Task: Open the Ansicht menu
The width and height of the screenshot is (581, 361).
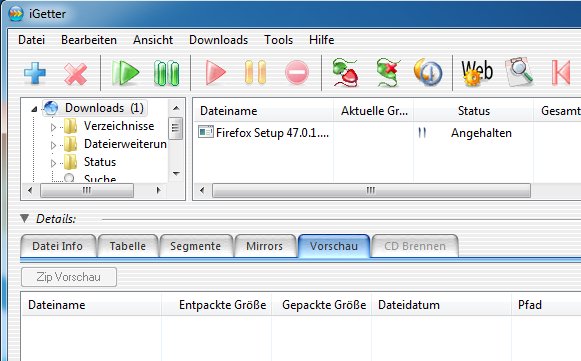Action: coord(153,40)
